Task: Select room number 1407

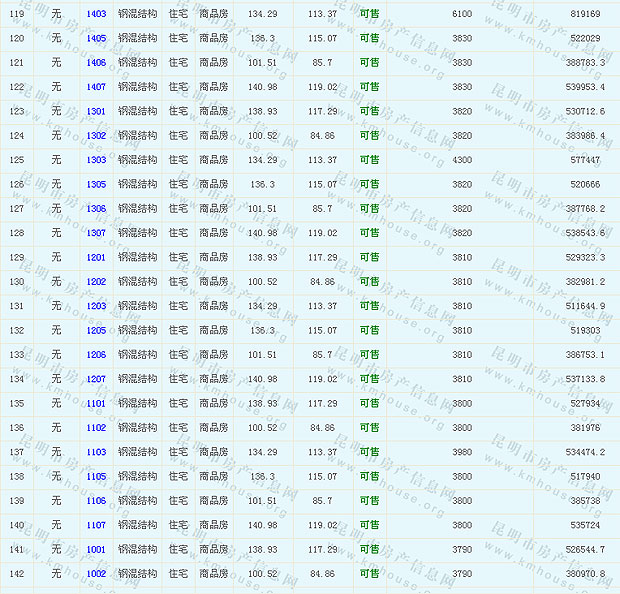Action: (x=96, y=87)
